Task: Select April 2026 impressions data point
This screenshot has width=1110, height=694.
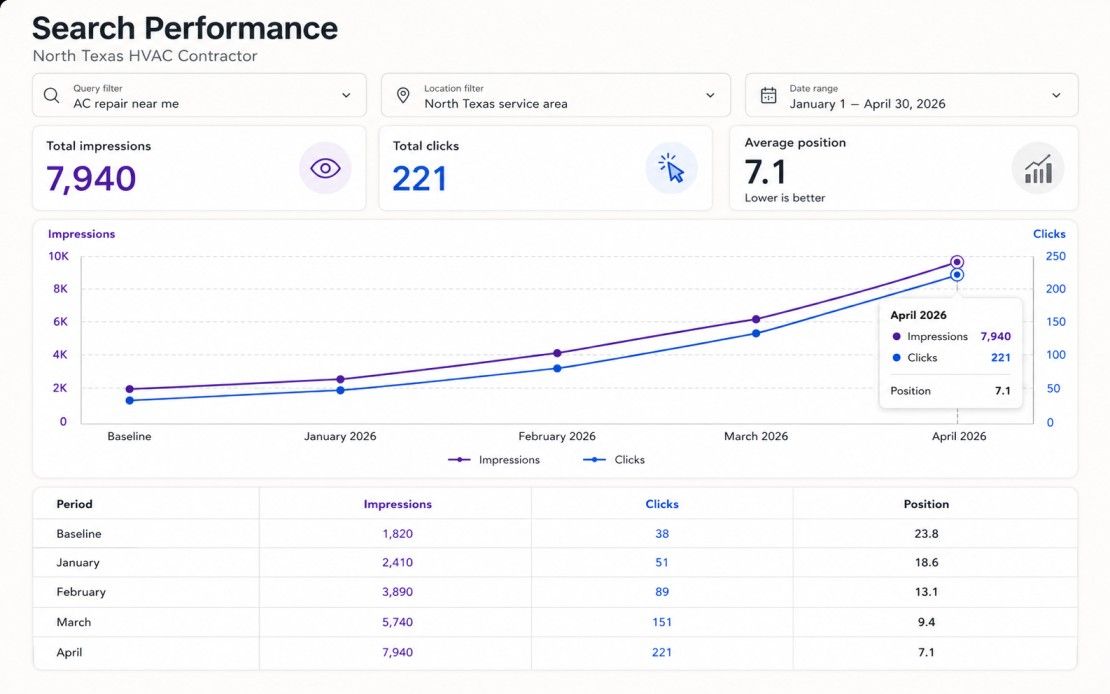Action: (957, 262)
